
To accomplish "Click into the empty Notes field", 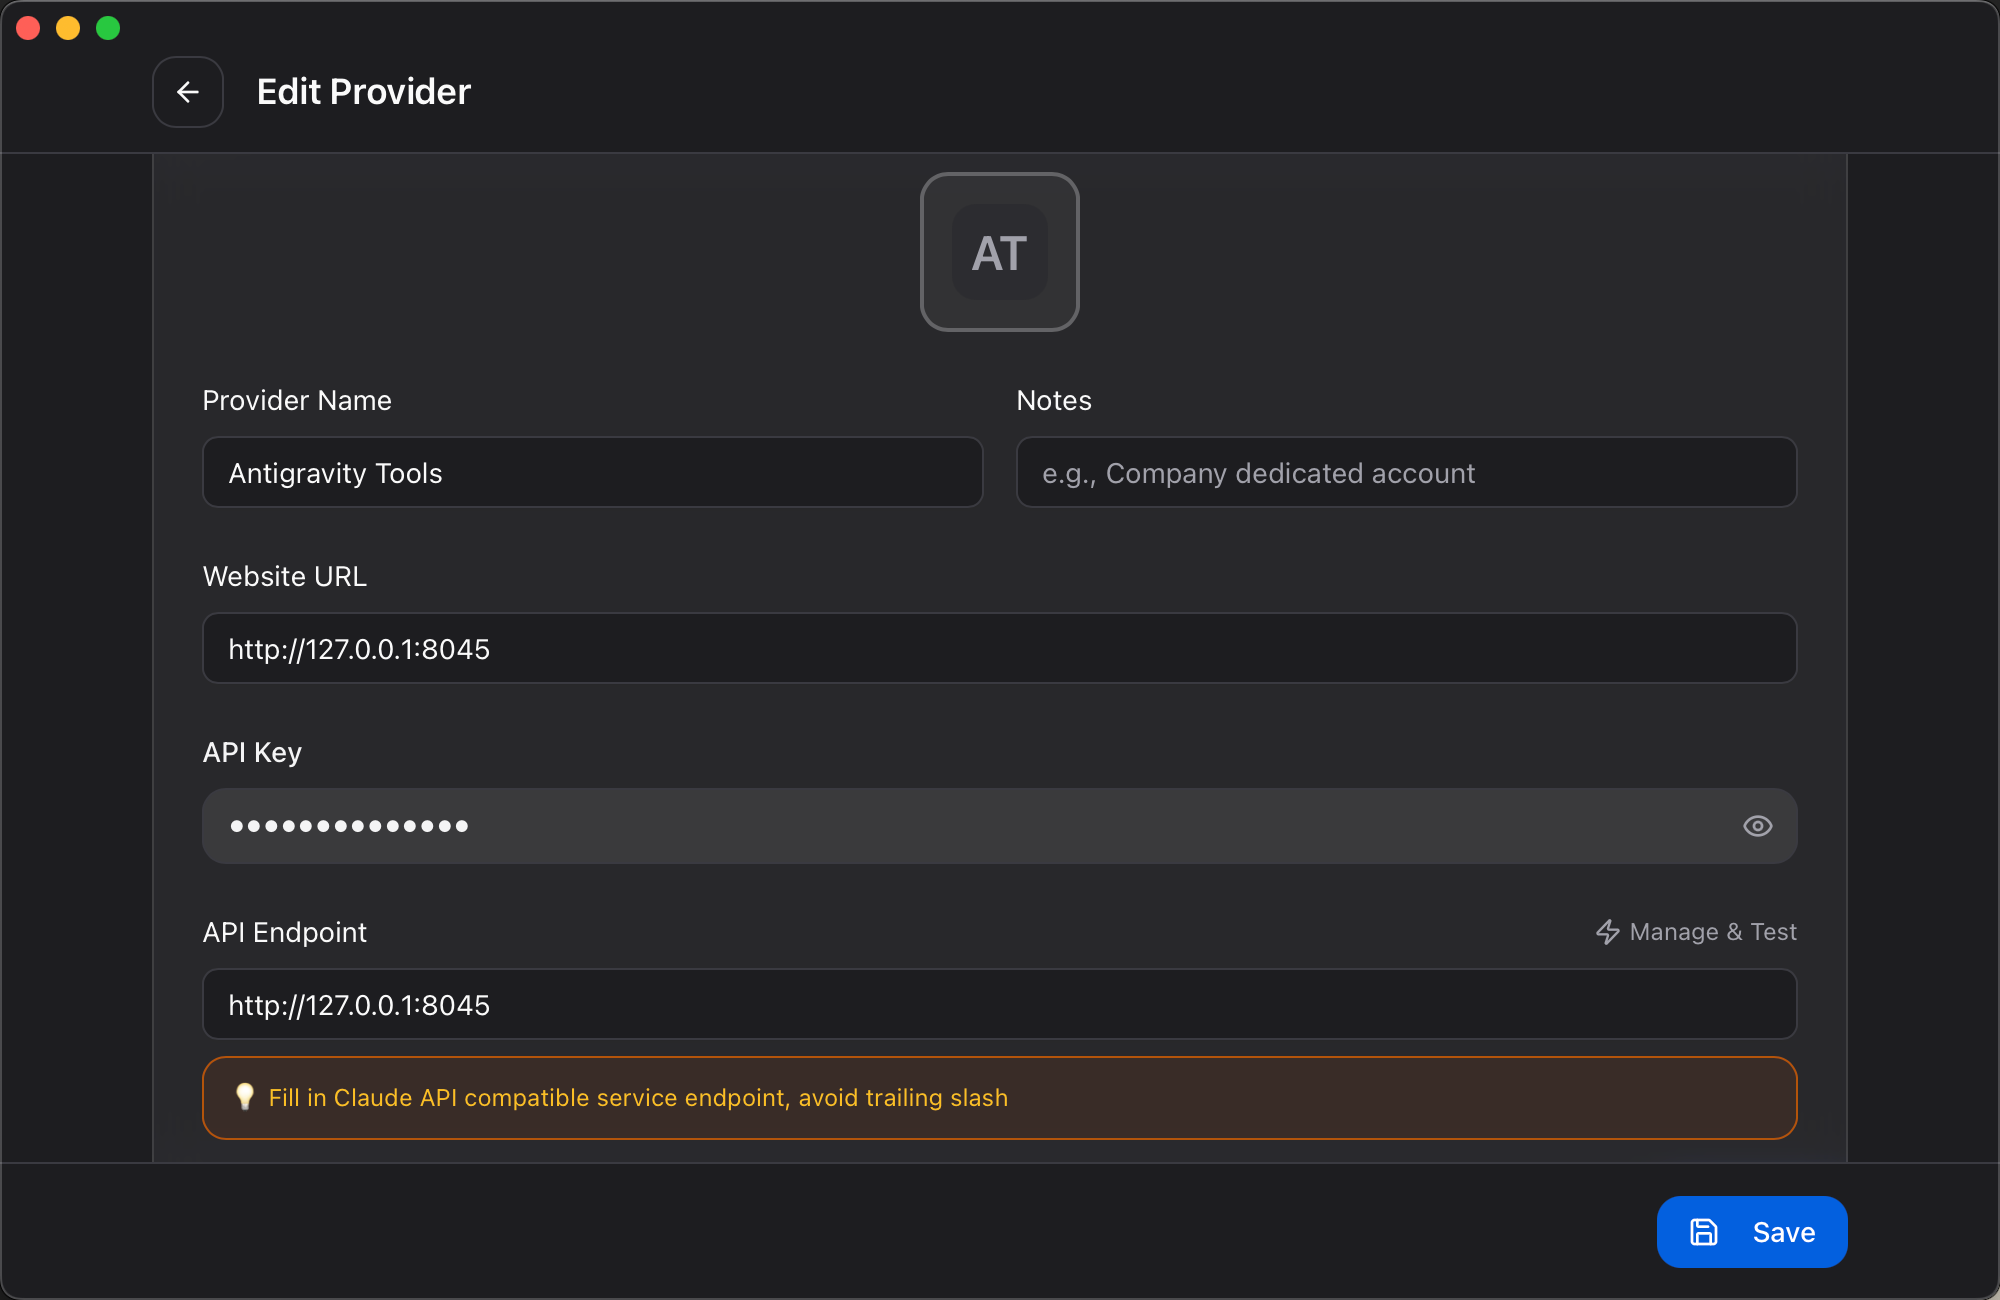I will (1406, 473).
